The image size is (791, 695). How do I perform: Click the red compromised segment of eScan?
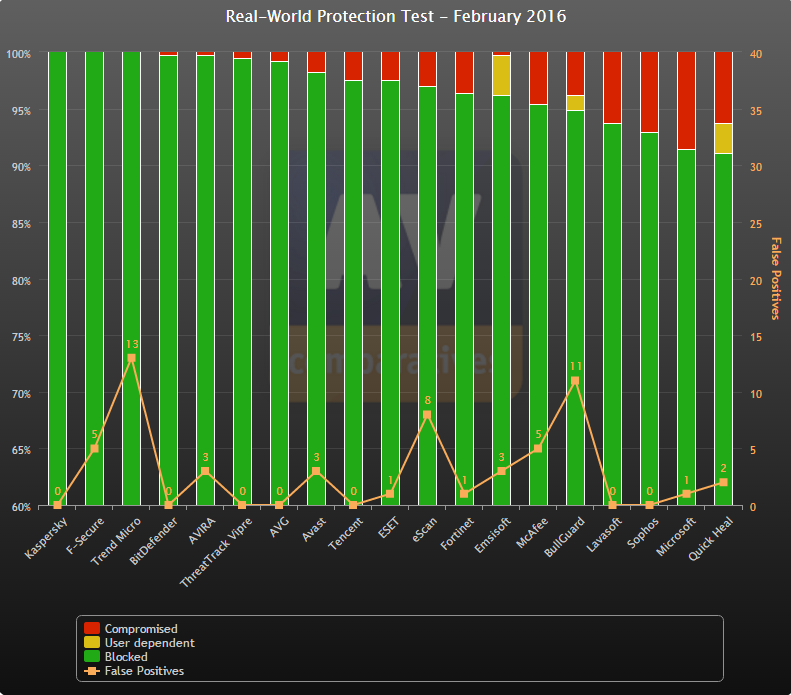427,69
